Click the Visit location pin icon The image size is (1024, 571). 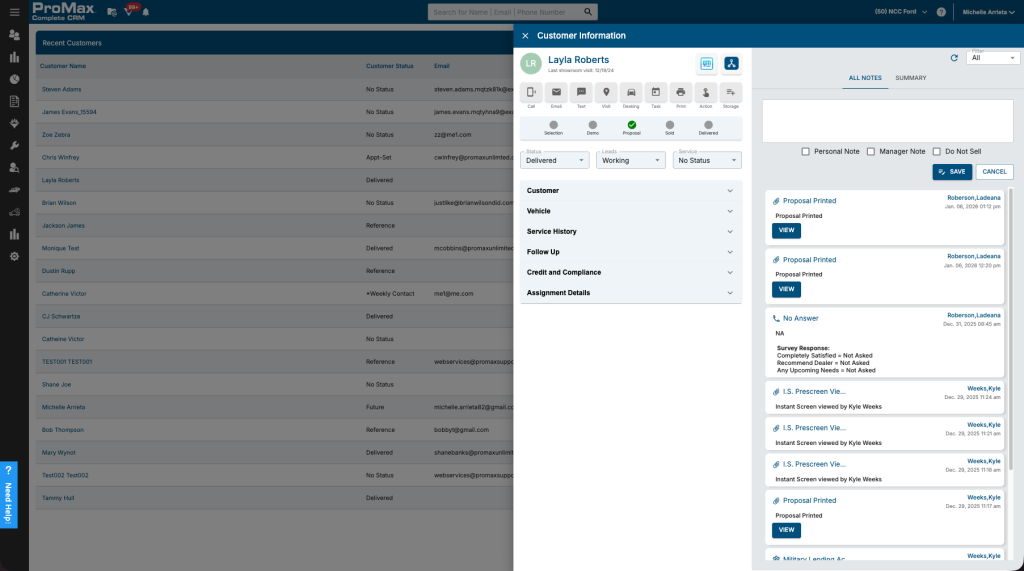click(x=606, y=92)
